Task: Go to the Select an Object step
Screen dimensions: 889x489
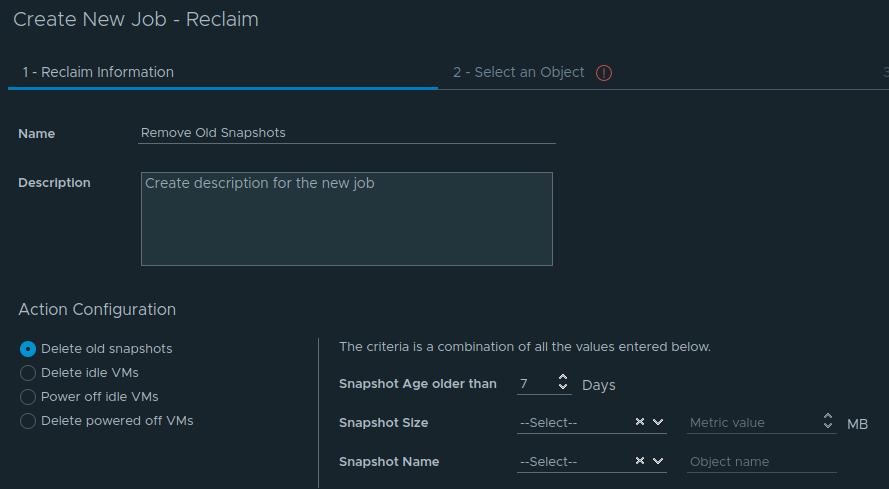Action: (518, 73)
